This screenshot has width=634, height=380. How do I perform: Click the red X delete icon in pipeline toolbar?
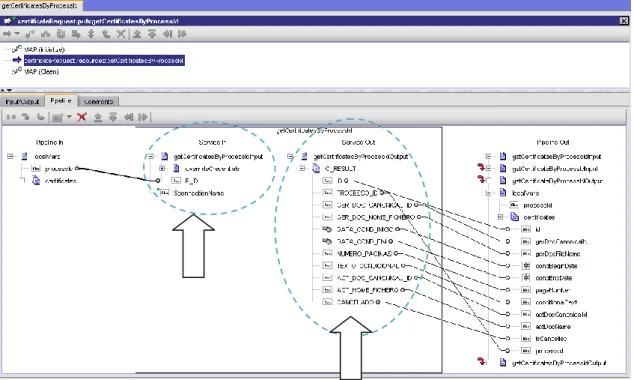click(82, 117)
